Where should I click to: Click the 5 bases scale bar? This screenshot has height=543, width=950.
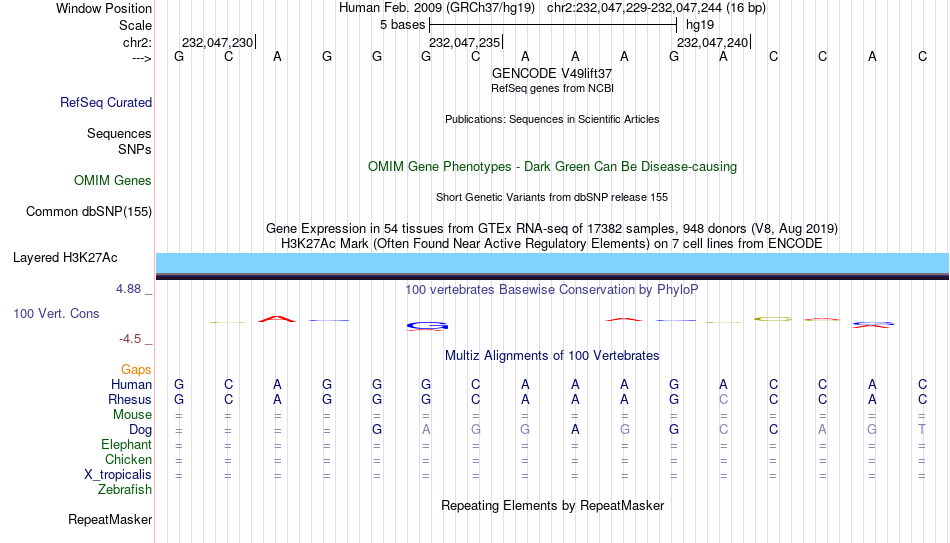coord(553,25)
